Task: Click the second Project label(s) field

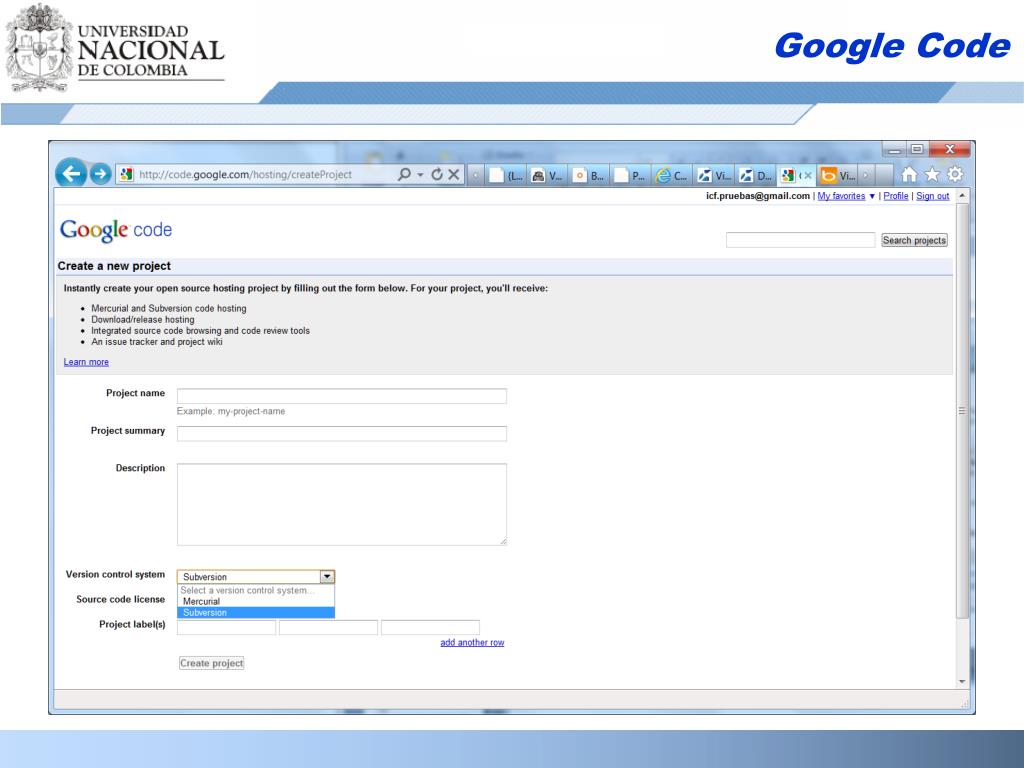Action: pyautogui.click(x=328, y=628)
